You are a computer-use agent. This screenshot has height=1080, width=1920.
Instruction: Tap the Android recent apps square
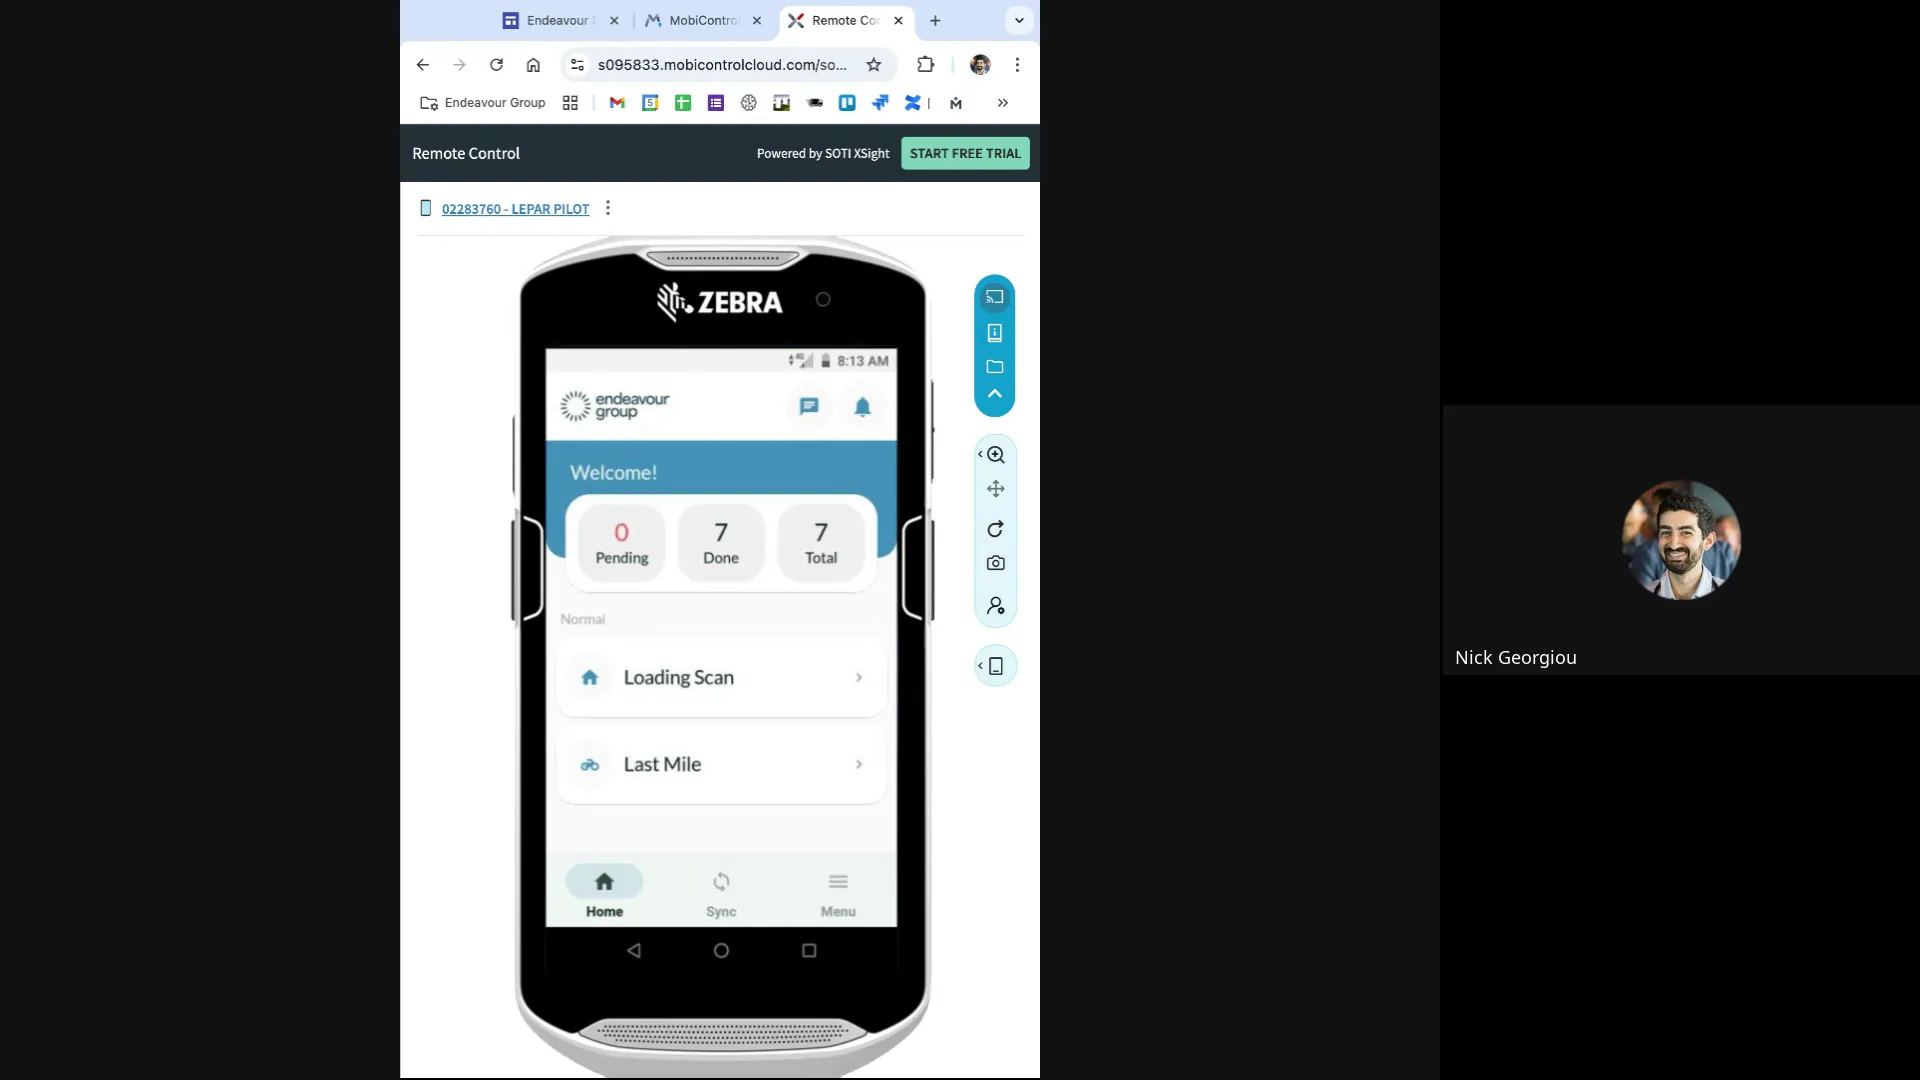(809, 951)
